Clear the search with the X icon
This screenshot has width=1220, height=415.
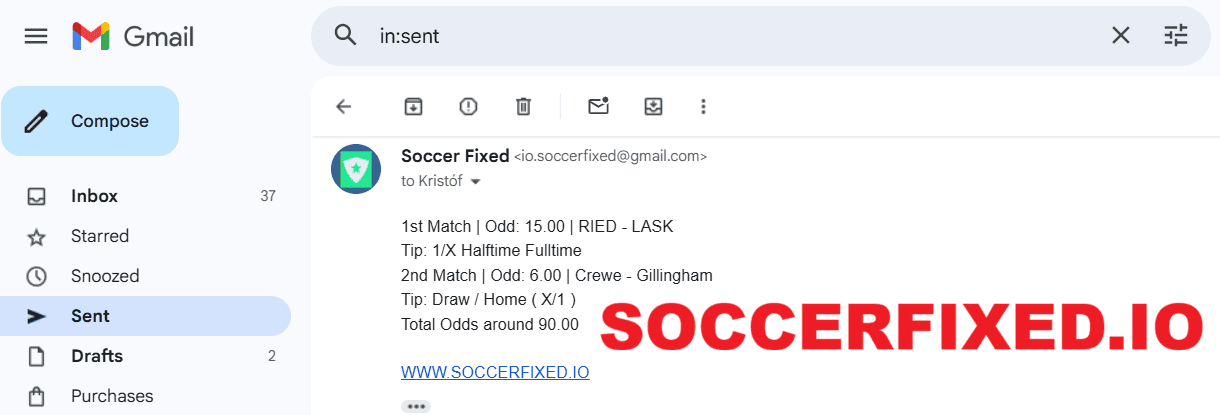(1121, 36)
